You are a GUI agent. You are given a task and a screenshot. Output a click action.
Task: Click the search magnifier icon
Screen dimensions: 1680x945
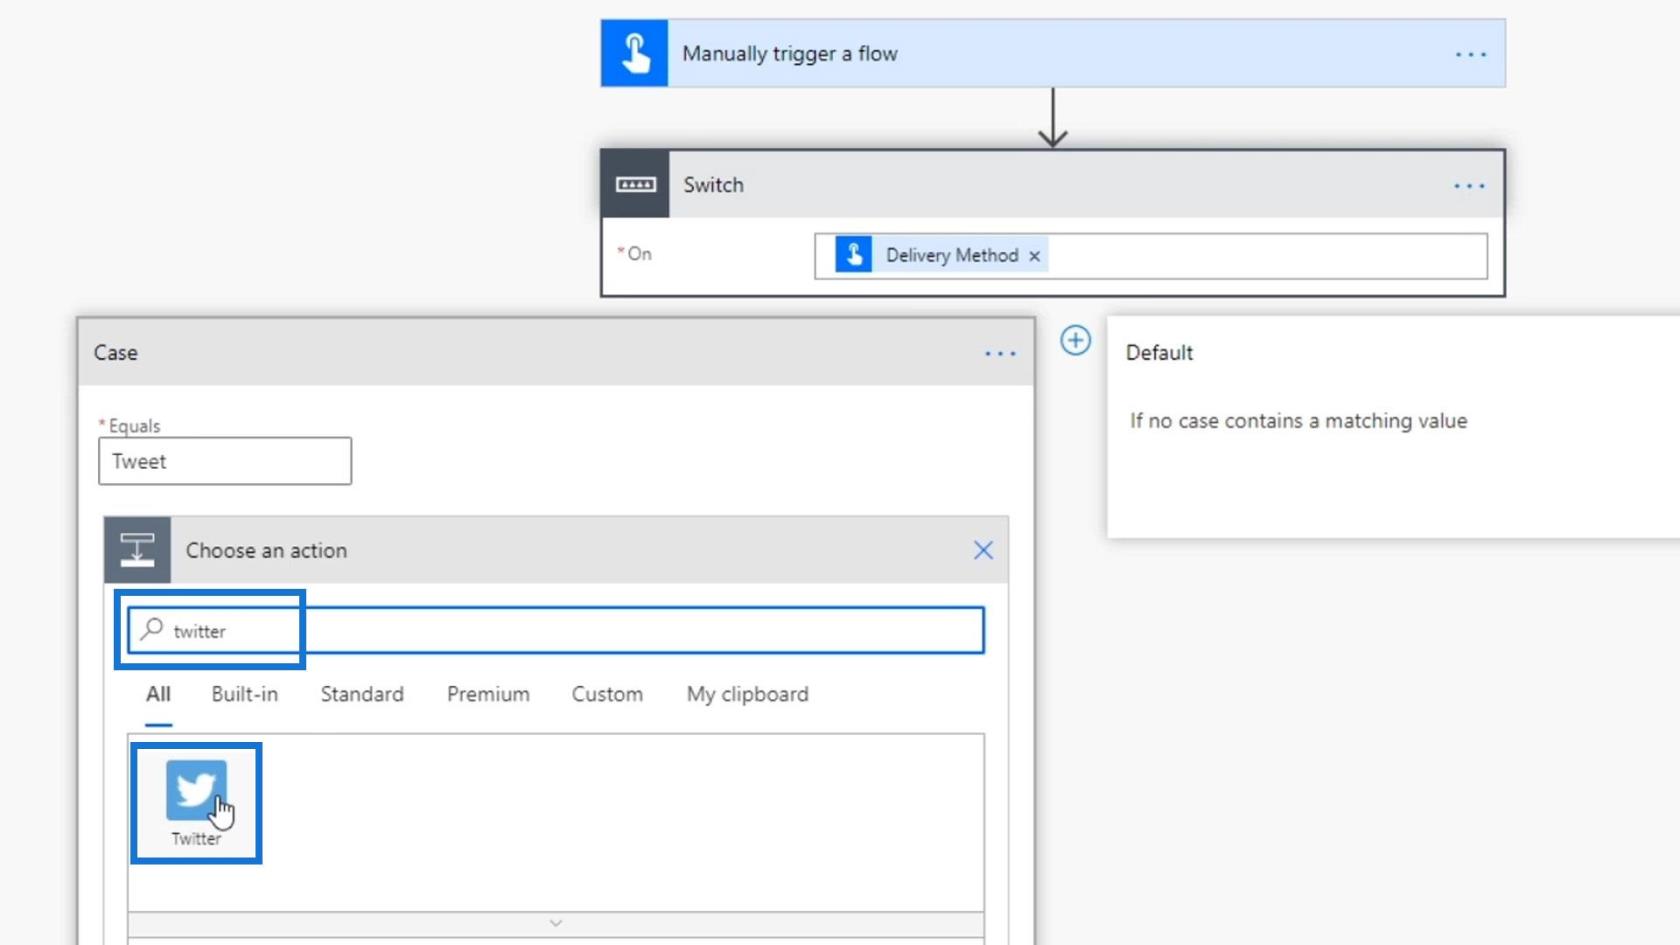[152, 629]
